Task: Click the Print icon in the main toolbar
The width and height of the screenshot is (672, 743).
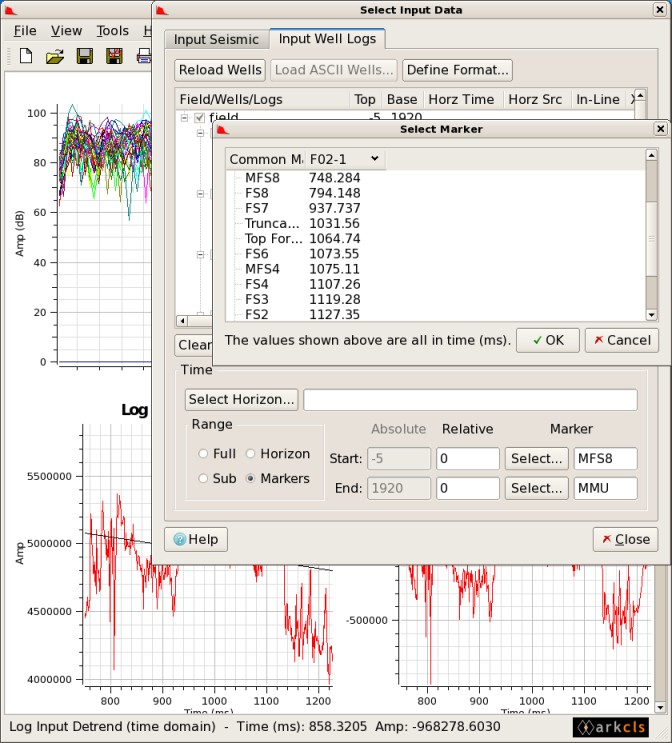Action: point(144,56)
